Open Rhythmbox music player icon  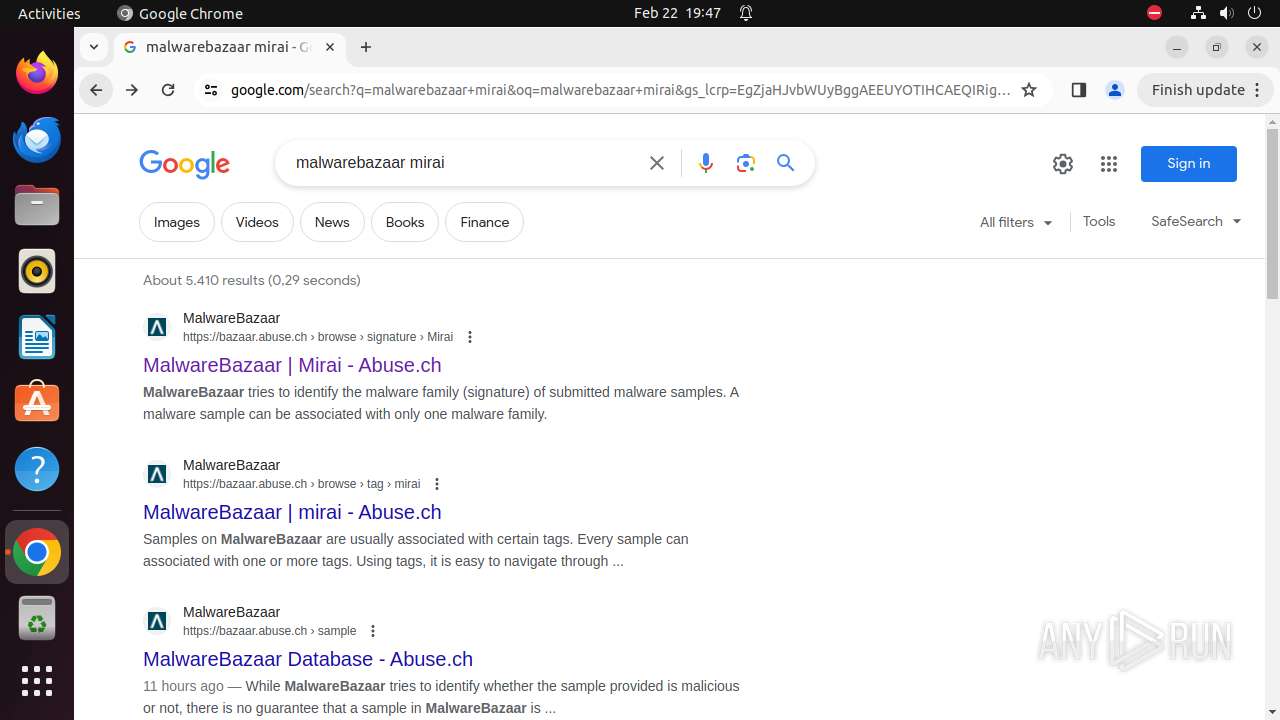[37, 271]
